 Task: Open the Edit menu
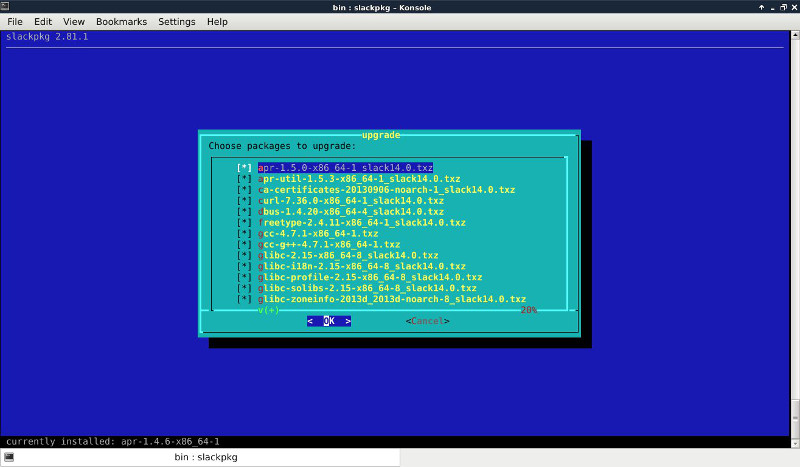tap(43, 21)
